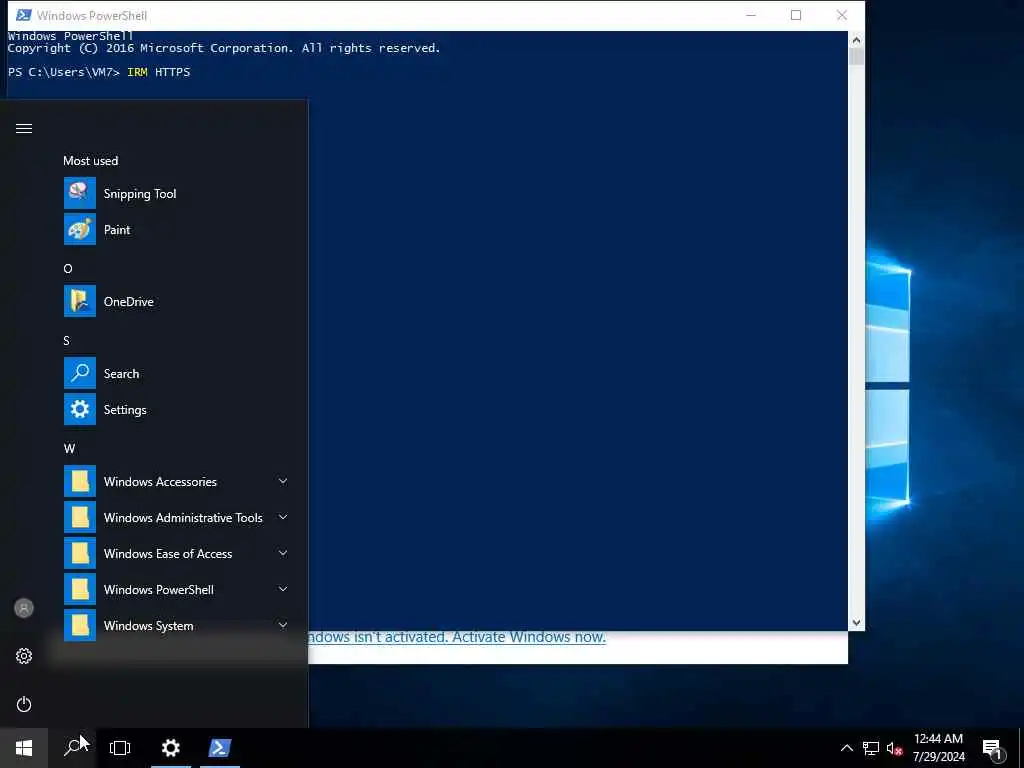Viewport: 1024px width, 768px height.
Task: Open the muted volume tray icon
Action: point(895,748)
